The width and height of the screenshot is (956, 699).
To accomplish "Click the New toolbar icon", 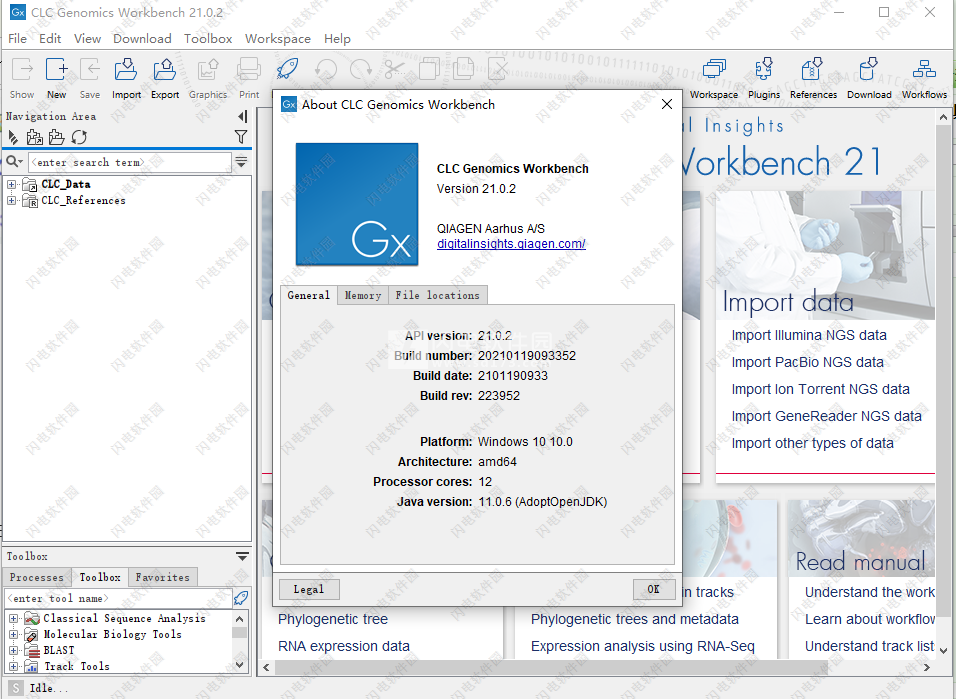I will (57, 78).
